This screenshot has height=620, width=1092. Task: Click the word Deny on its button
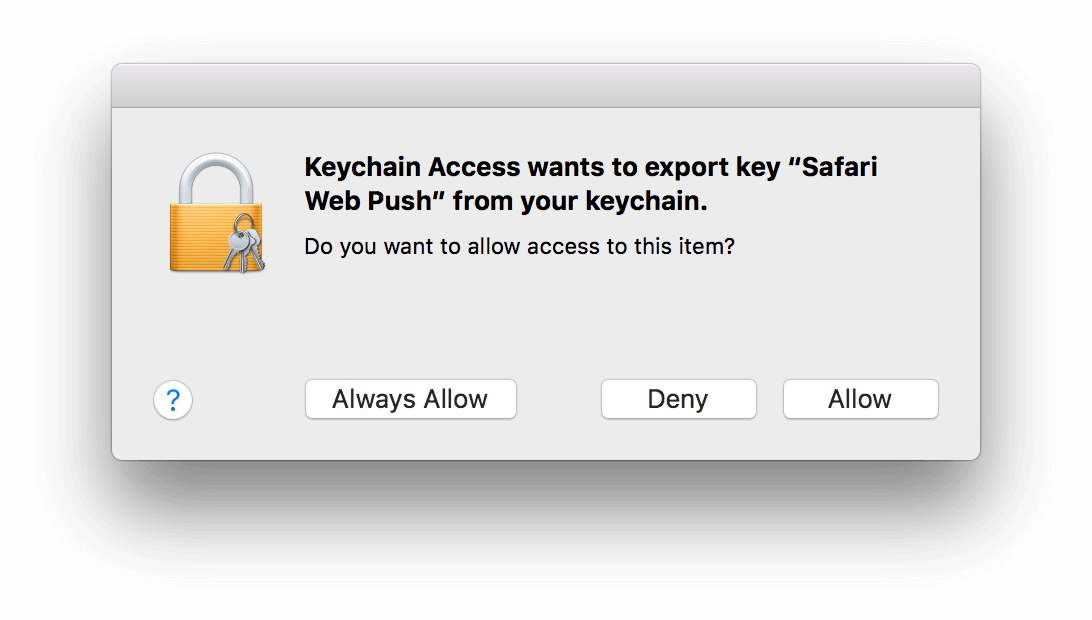(678, 400)
